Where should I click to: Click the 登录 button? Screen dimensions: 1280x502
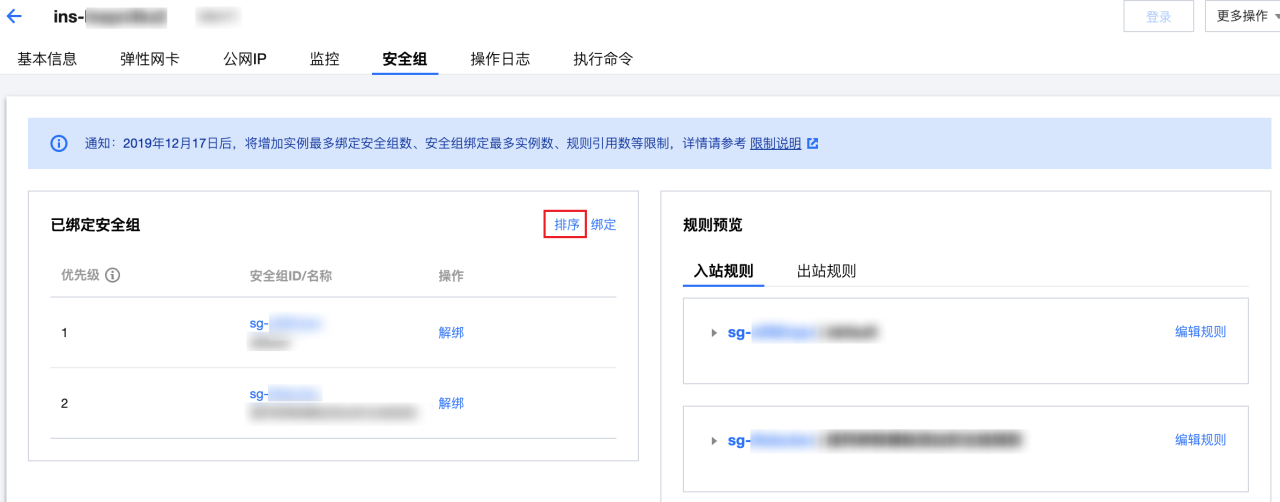(x=1159, y=16)
